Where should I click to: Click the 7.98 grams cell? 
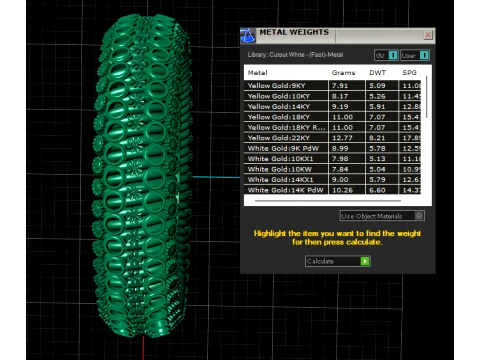pyautogui.click(x=347, y=159)
